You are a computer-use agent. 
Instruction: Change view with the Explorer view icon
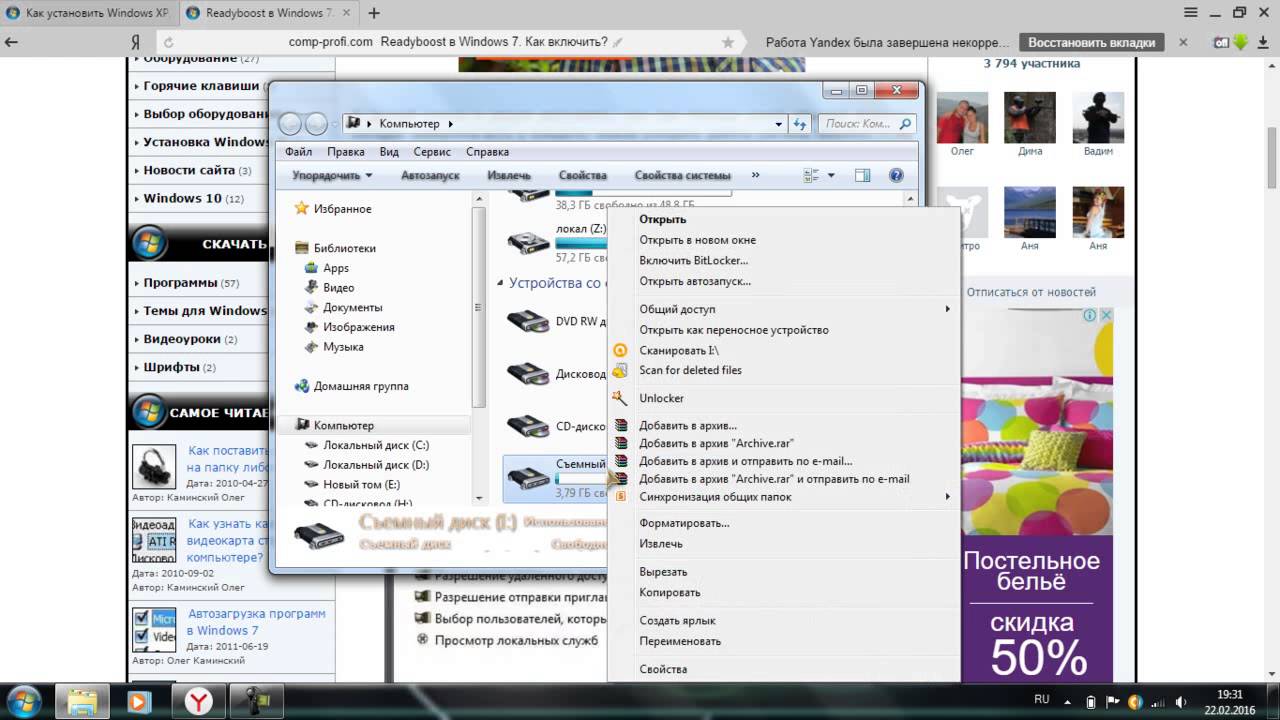[812, 175]
